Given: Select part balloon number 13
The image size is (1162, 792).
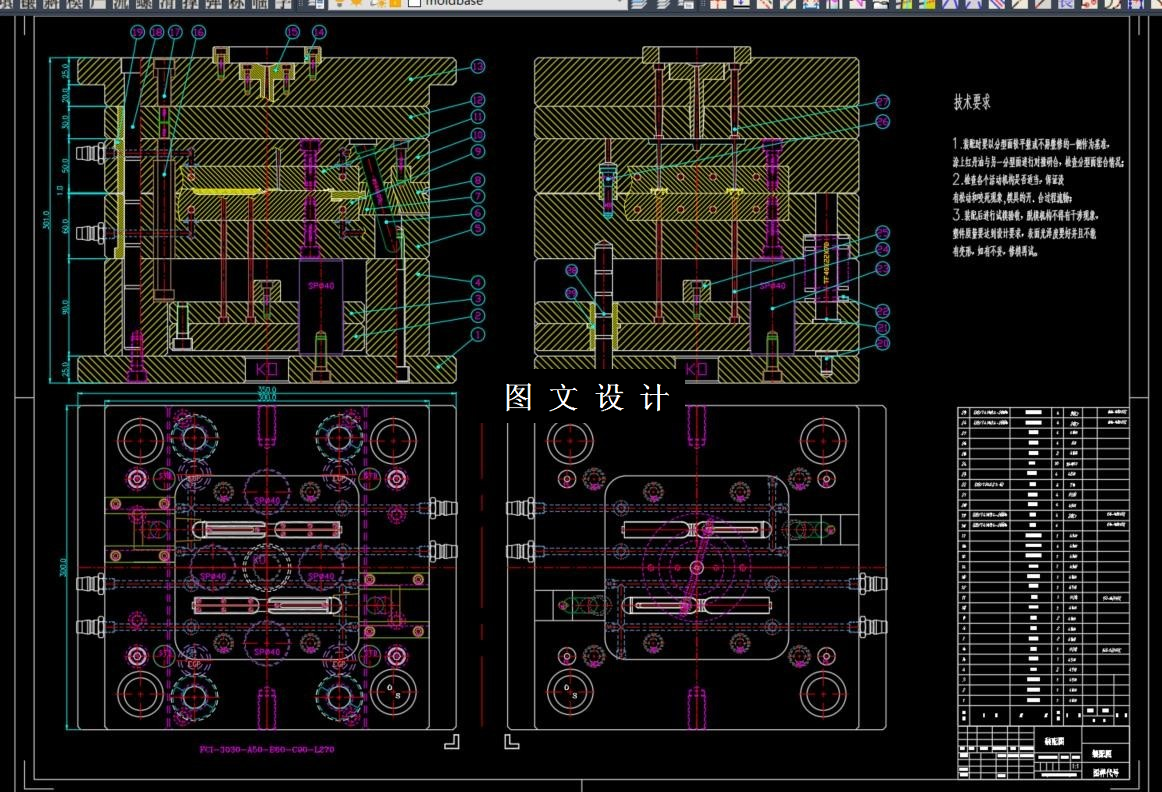Looking at the screenshot, I should (x=477, y=67).
